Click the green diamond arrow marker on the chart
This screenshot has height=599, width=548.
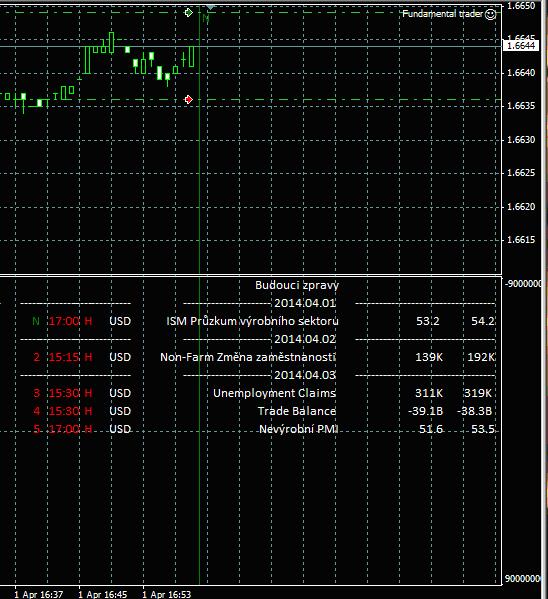point(188,13)
